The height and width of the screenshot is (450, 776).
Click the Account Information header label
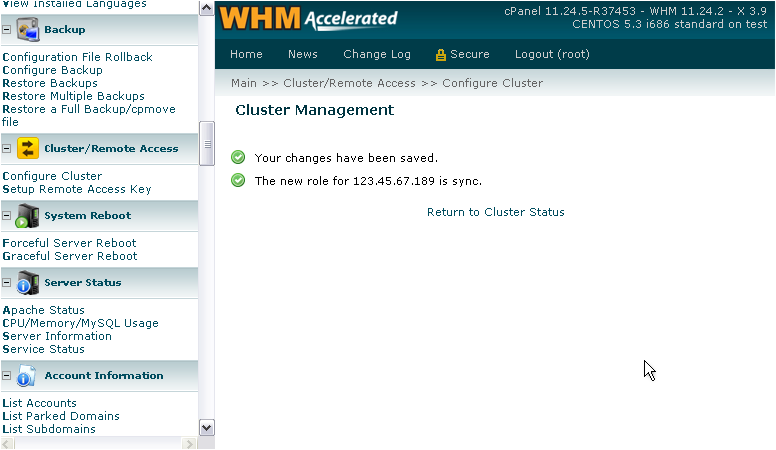104,376
